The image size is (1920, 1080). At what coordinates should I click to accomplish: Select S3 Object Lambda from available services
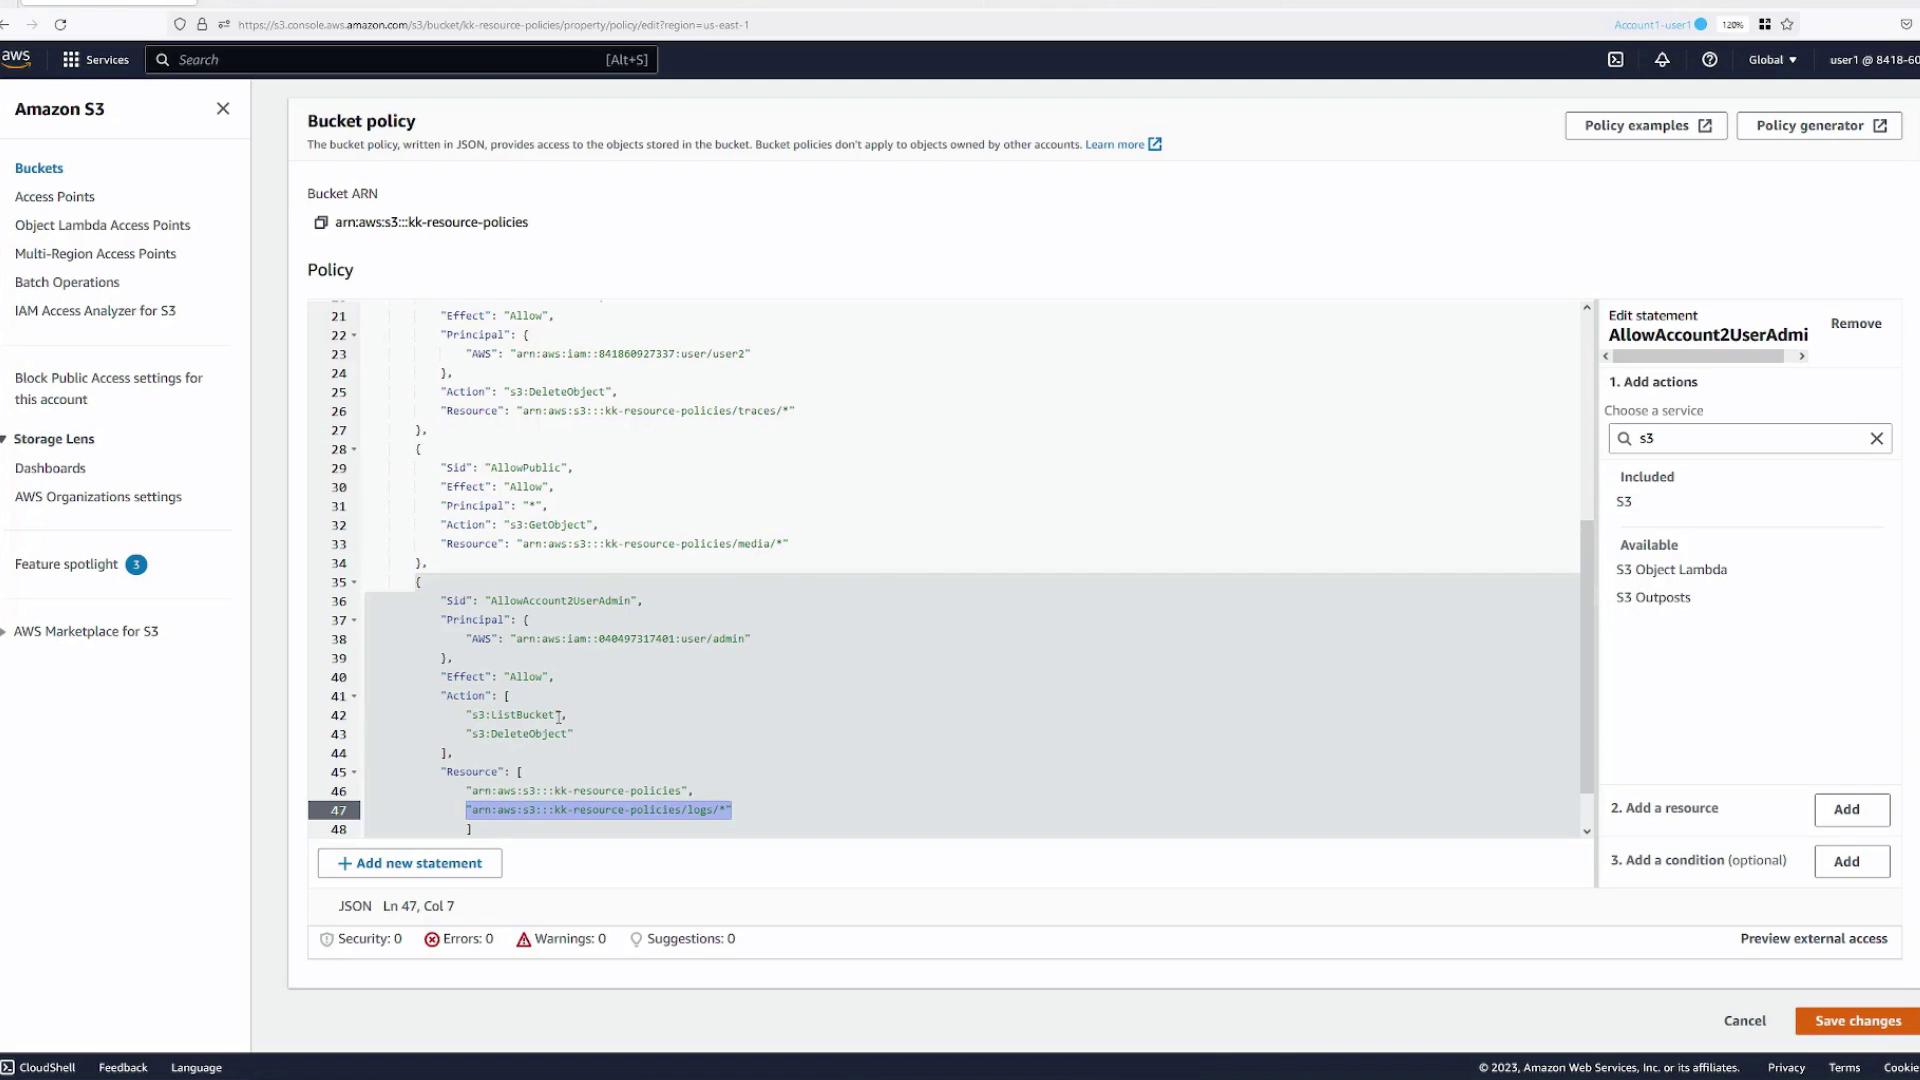pyautogui.click(x=1671, y=569)
